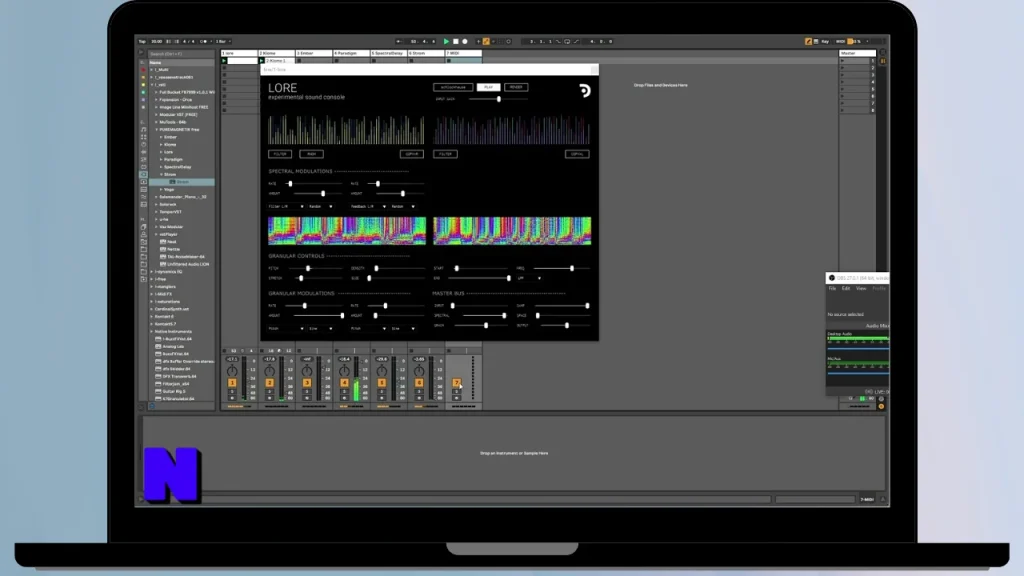
Task: Click the transport Record button
Action: tap(465, 41)
